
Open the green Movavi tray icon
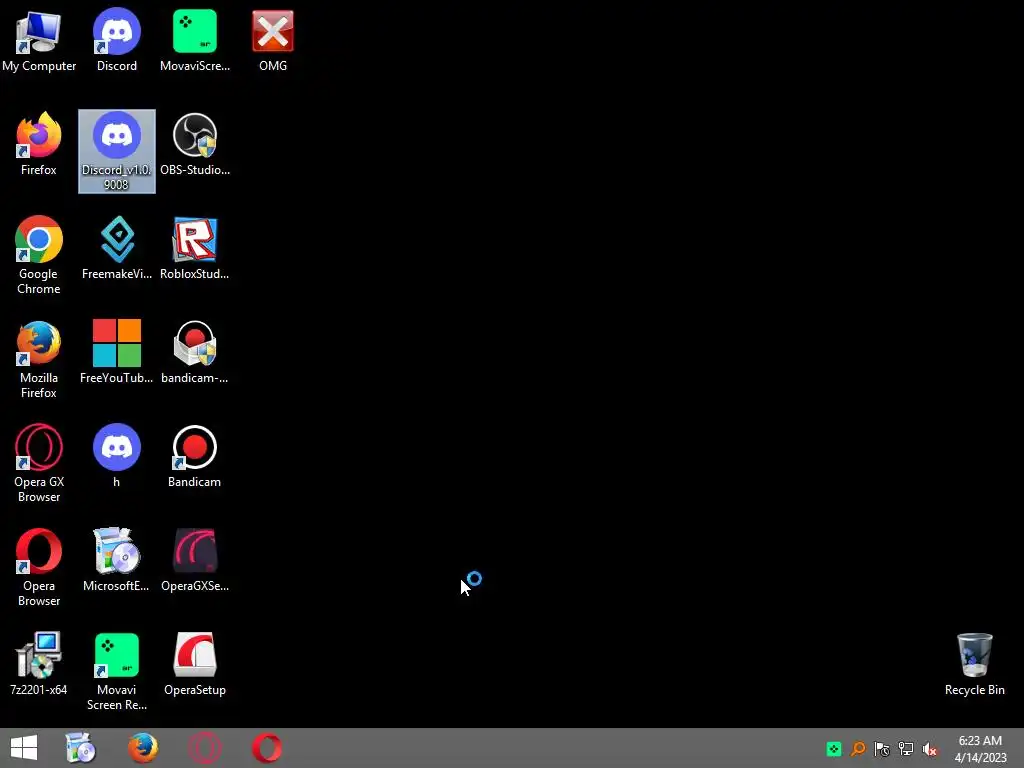coord(834,749)
